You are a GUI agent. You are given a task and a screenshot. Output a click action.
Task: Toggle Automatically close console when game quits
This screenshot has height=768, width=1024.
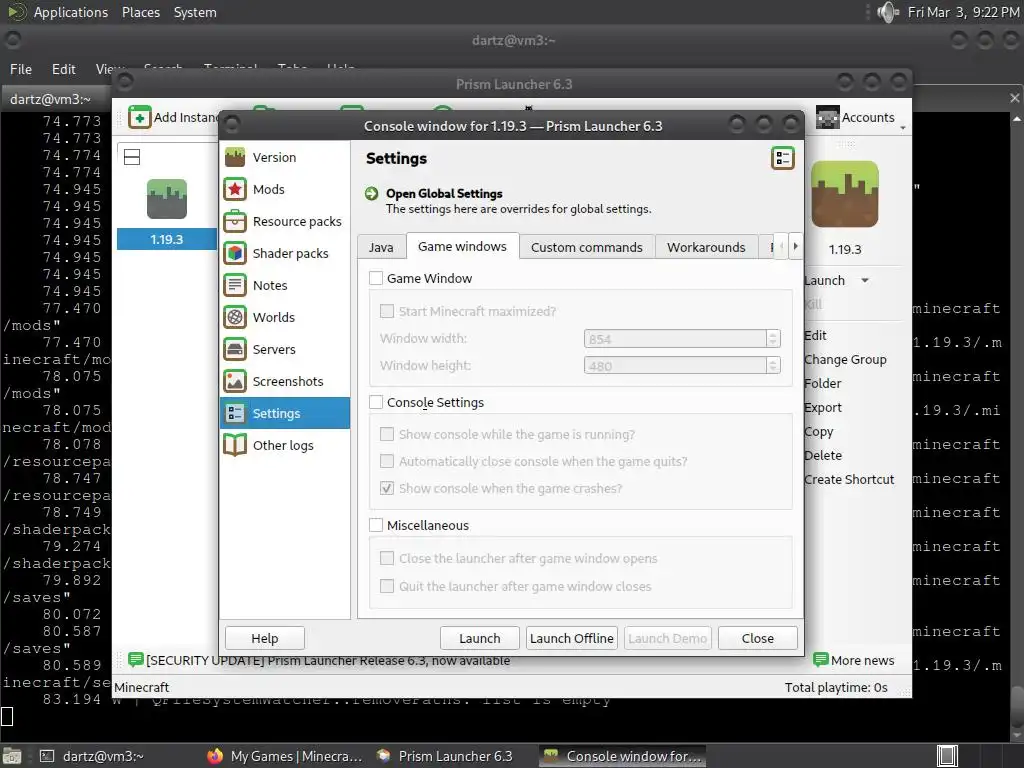coord(387,461)
